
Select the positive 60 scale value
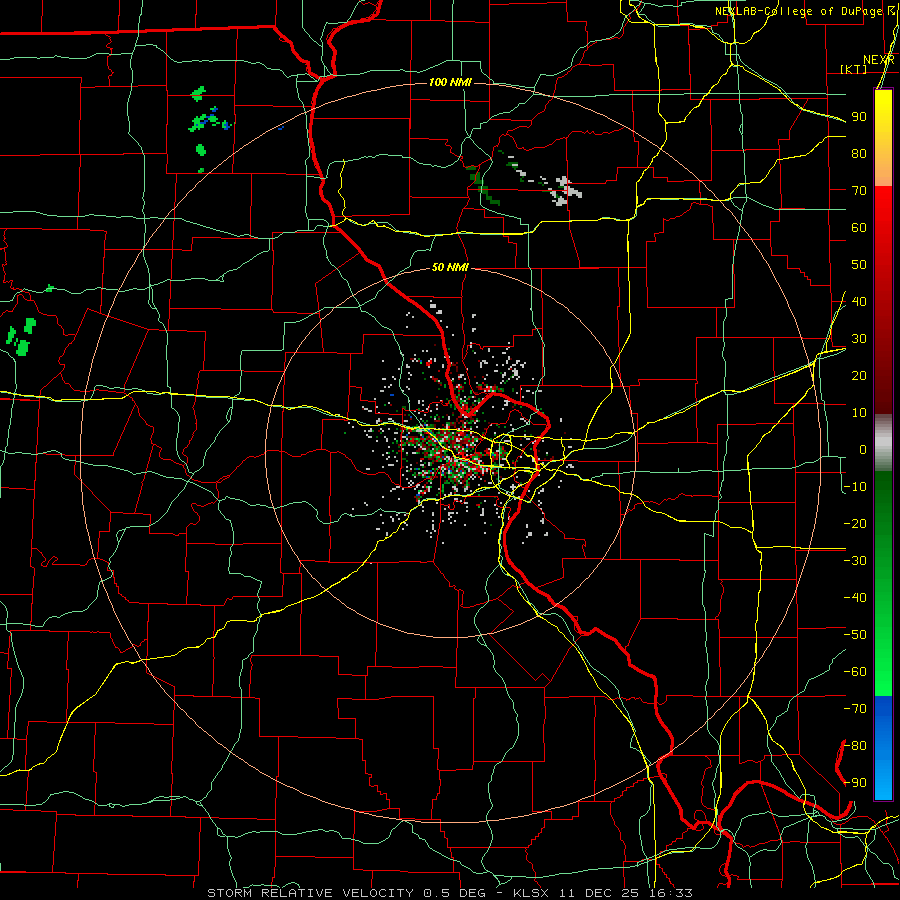[x=859, y=227]
